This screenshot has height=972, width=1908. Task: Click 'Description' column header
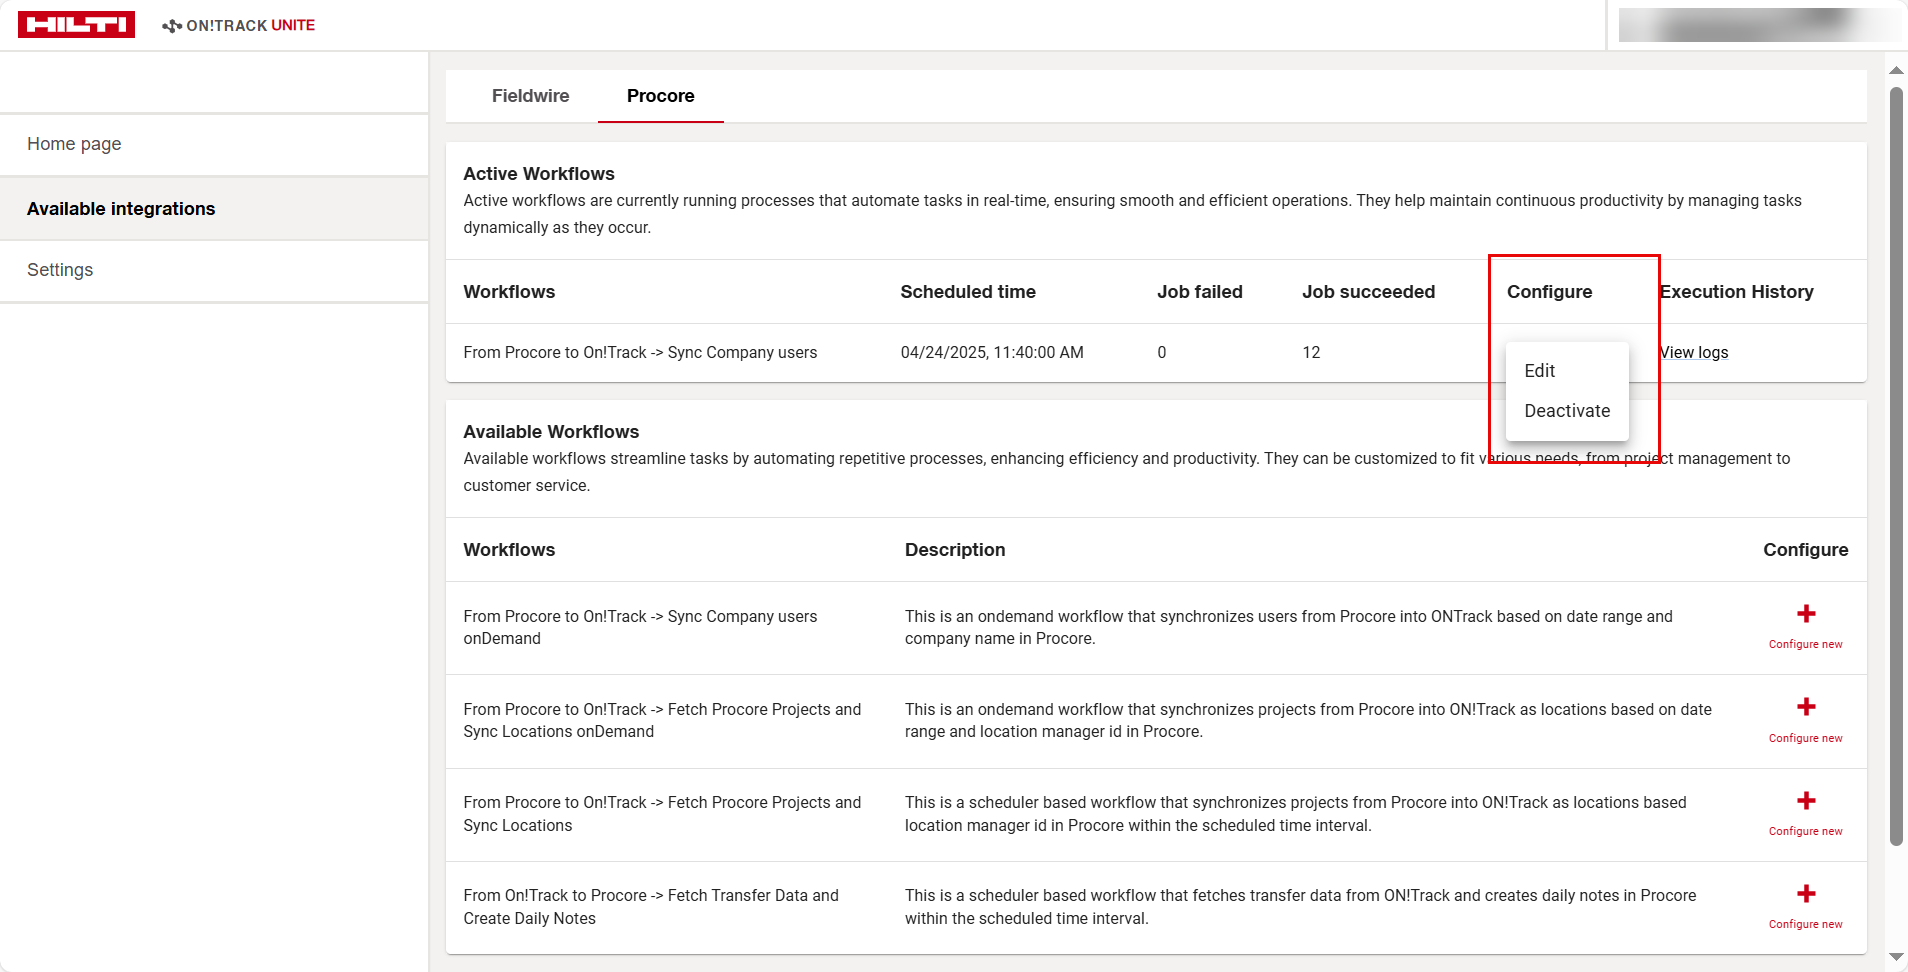pos(955,550)
